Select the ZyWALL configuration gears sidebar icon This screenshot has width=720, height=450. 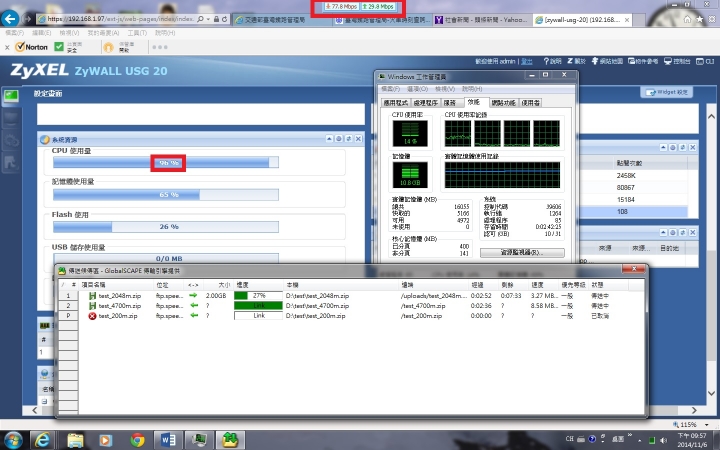point(11,141)
